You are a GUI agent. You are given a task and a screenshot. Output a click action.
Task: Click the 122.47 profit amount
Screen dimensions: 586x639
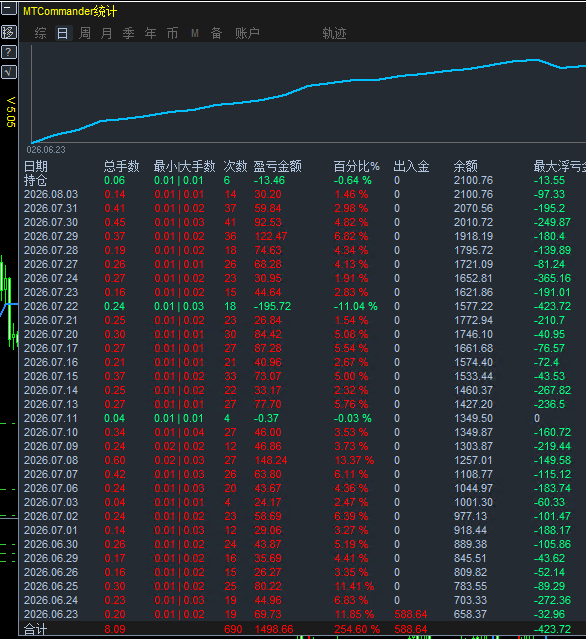[271, 236]
